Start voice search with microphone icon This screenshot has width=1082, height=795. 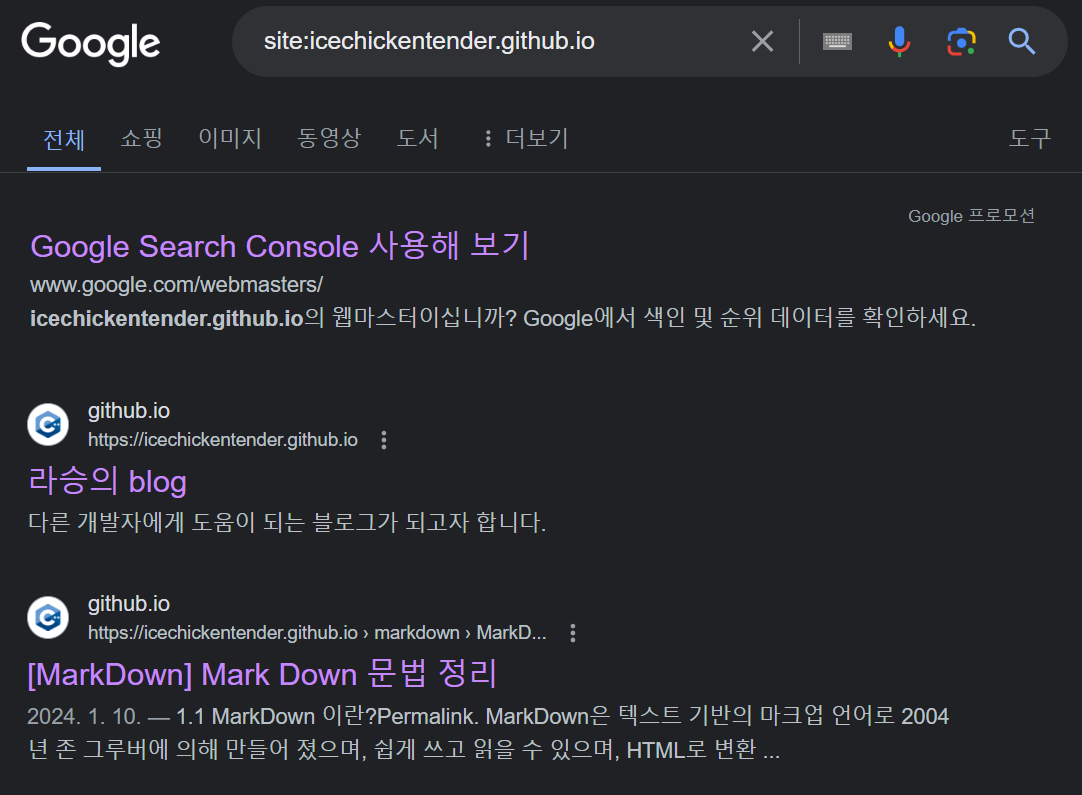(898, 41)
